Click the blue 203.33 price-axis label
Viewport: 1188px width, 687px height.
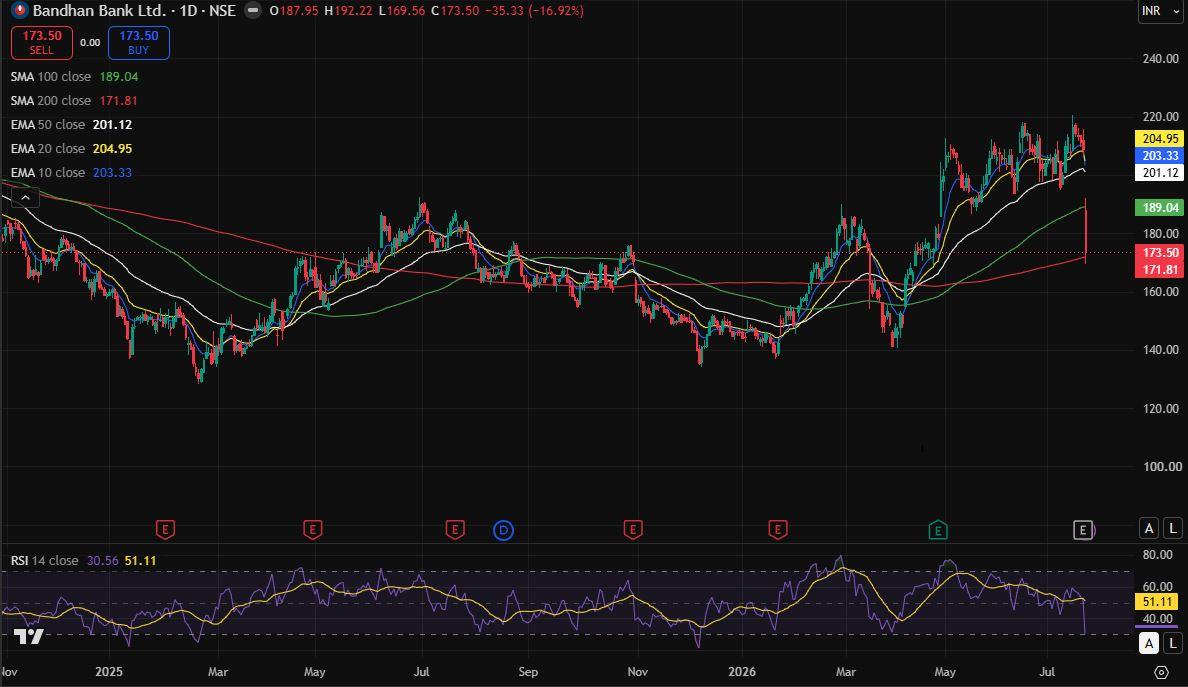pyautogui.click(x=1159, y=155)
